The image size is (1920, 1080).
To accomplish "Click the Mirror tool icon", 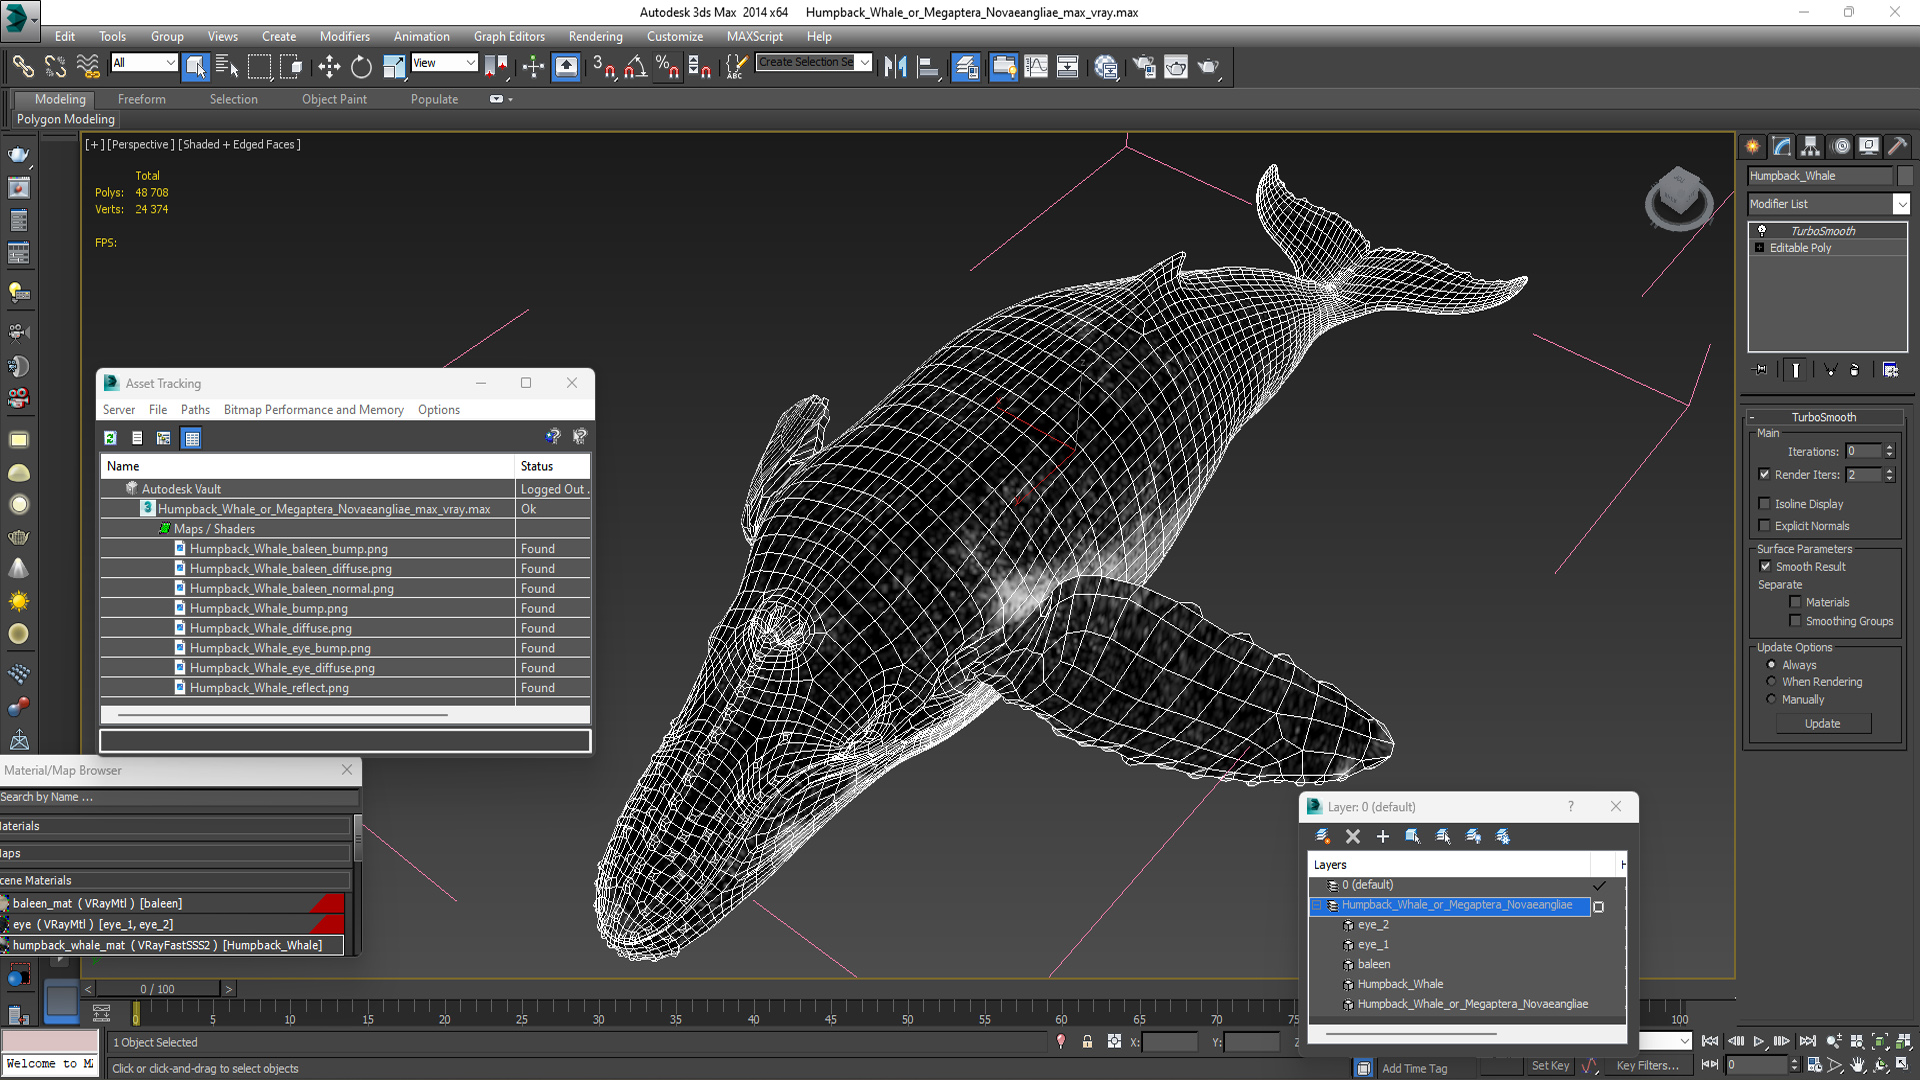I will point(895,67).
